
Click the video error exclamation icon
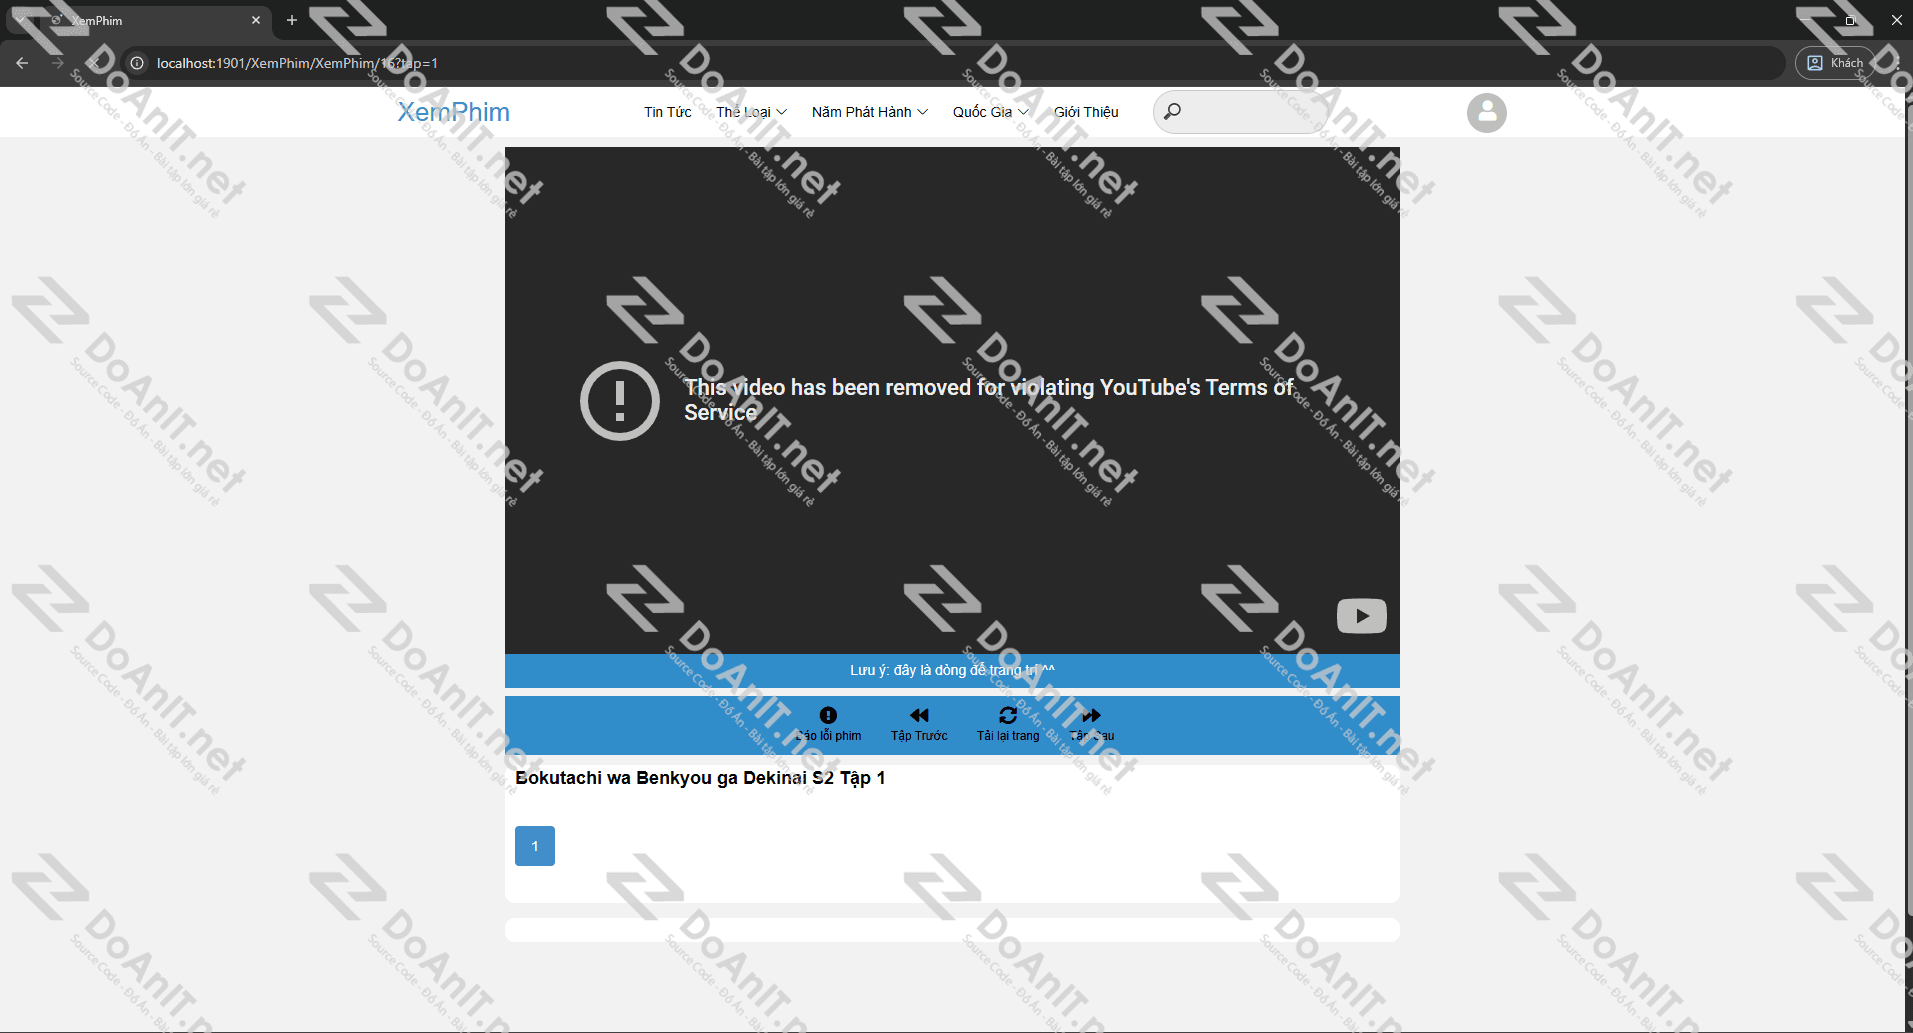(620, 401)
